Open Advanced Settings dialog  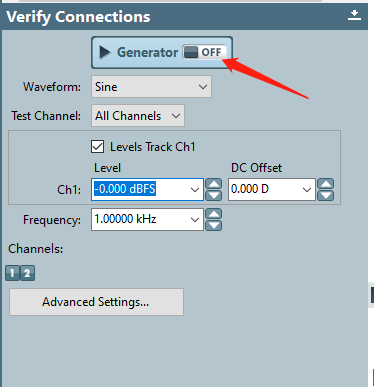[x=96, y=302]
